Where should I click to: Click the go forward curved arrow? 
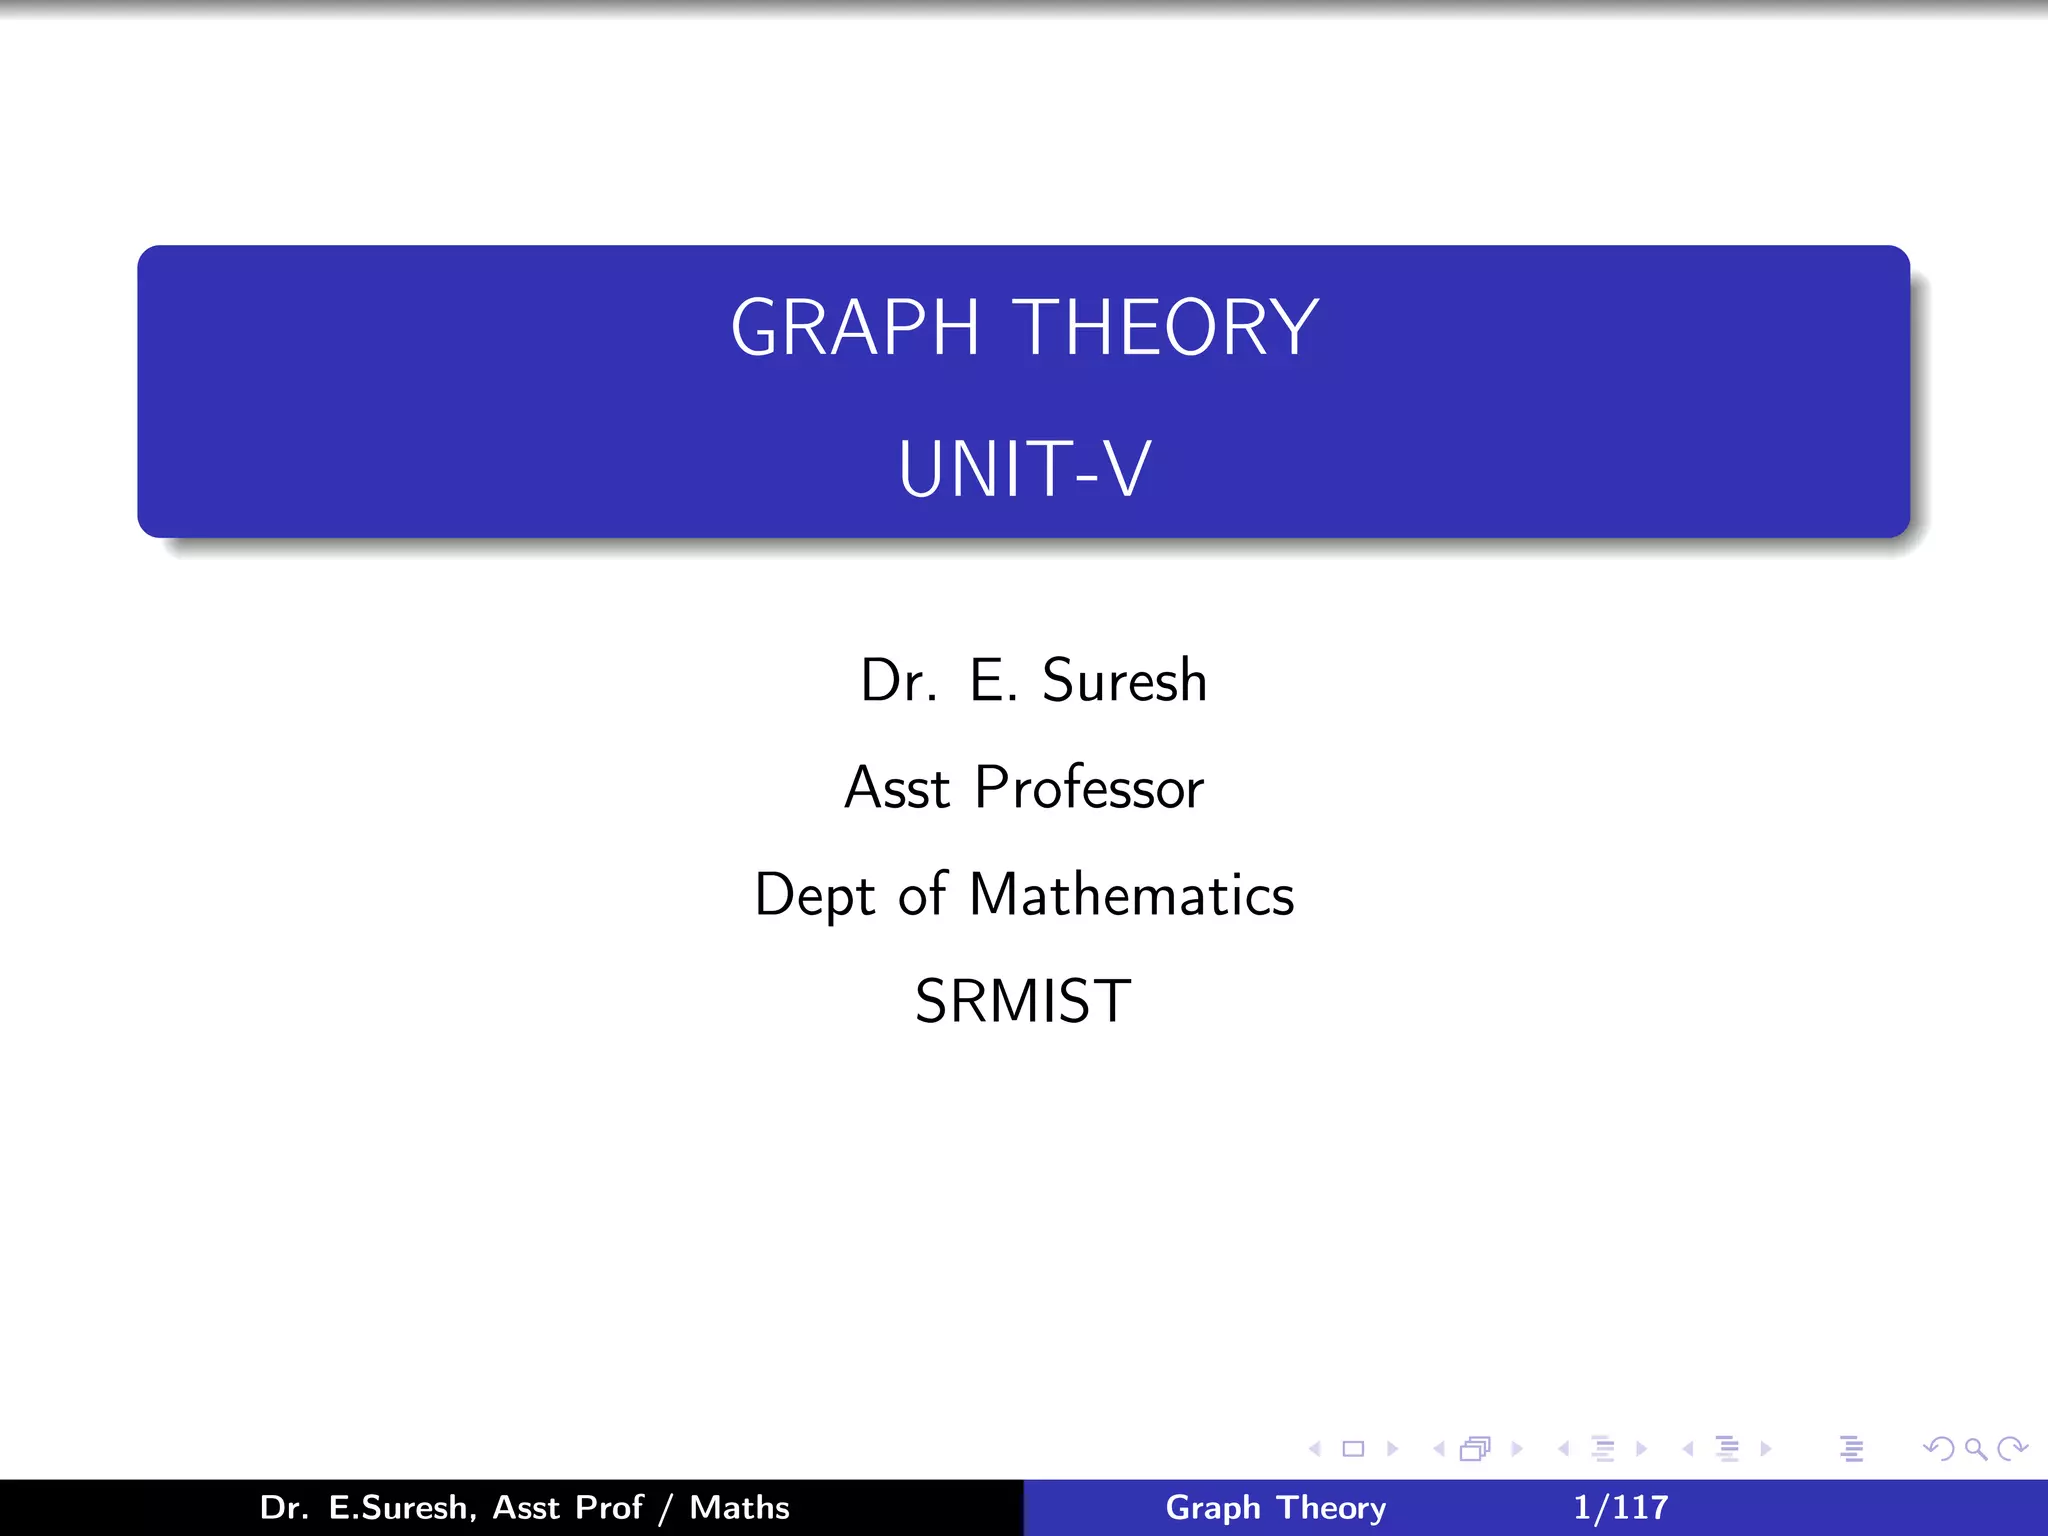[2011, 1449]
